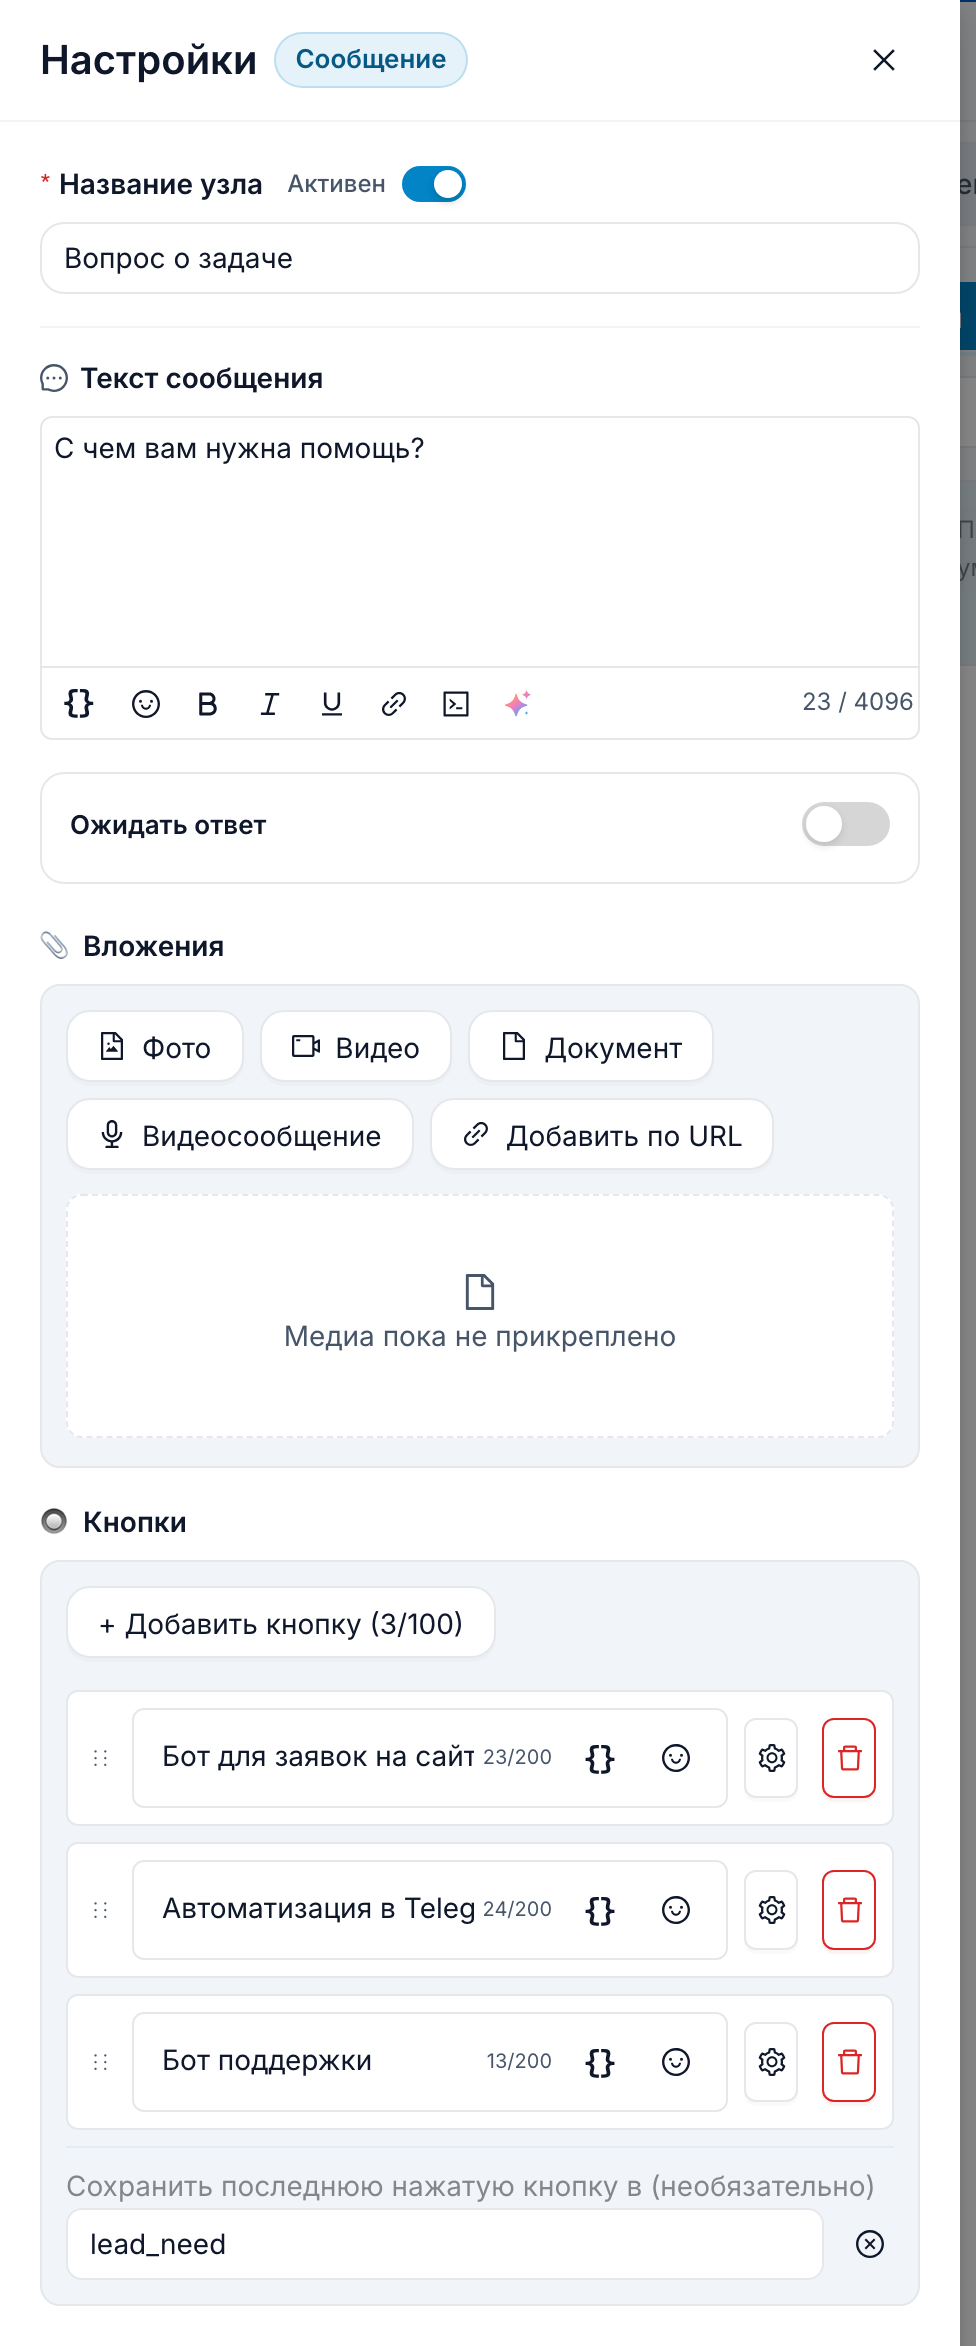Grab drag handle of Бот для заявок row
Viewport: 976px width, 2346px height.
[x=100, y=1758]
